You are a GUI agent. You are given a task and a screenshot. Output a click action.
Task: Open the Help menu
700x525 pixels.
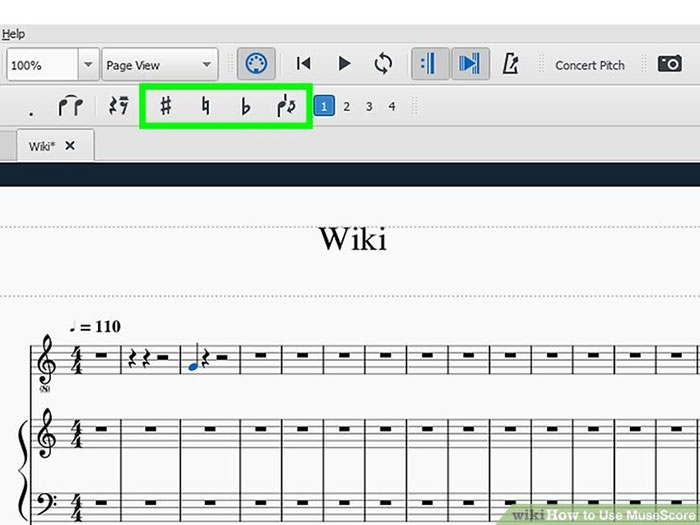click(13, 34)
